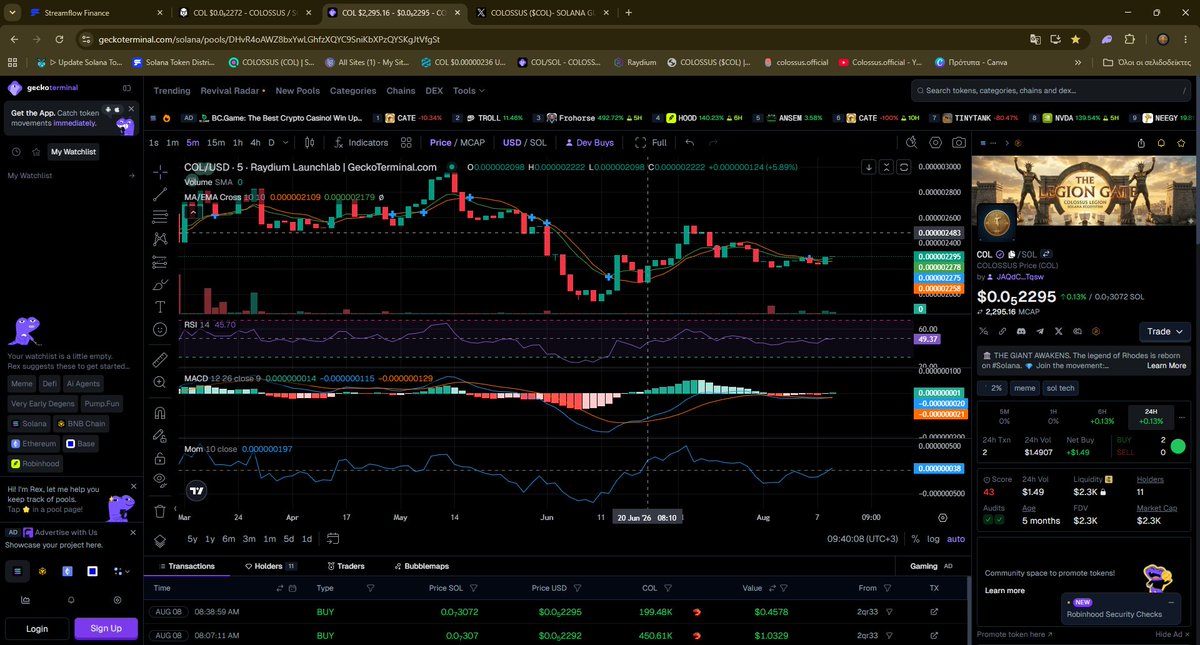Click the token search field
The image size is (1200, 645).
point(1053,91)
